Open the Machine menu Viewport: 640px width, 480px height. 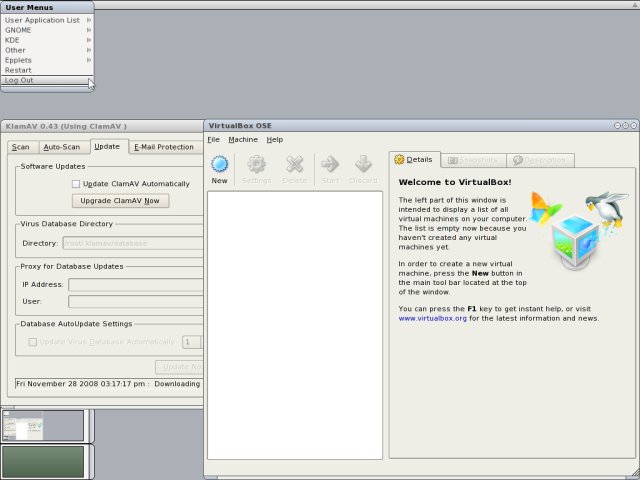tap(243, 140)
